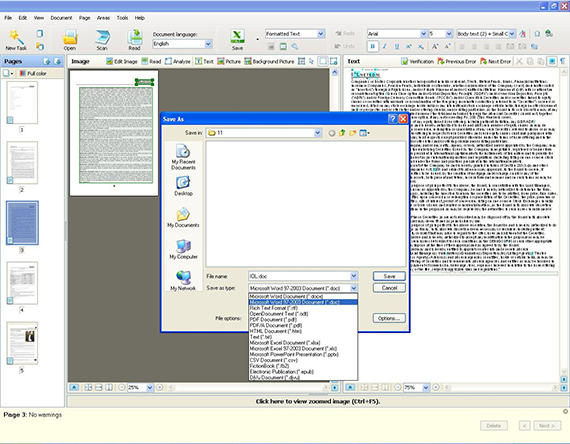The image size is (570, 444).
Task: Select the Table area tool icon
Action: click(301, 61)
